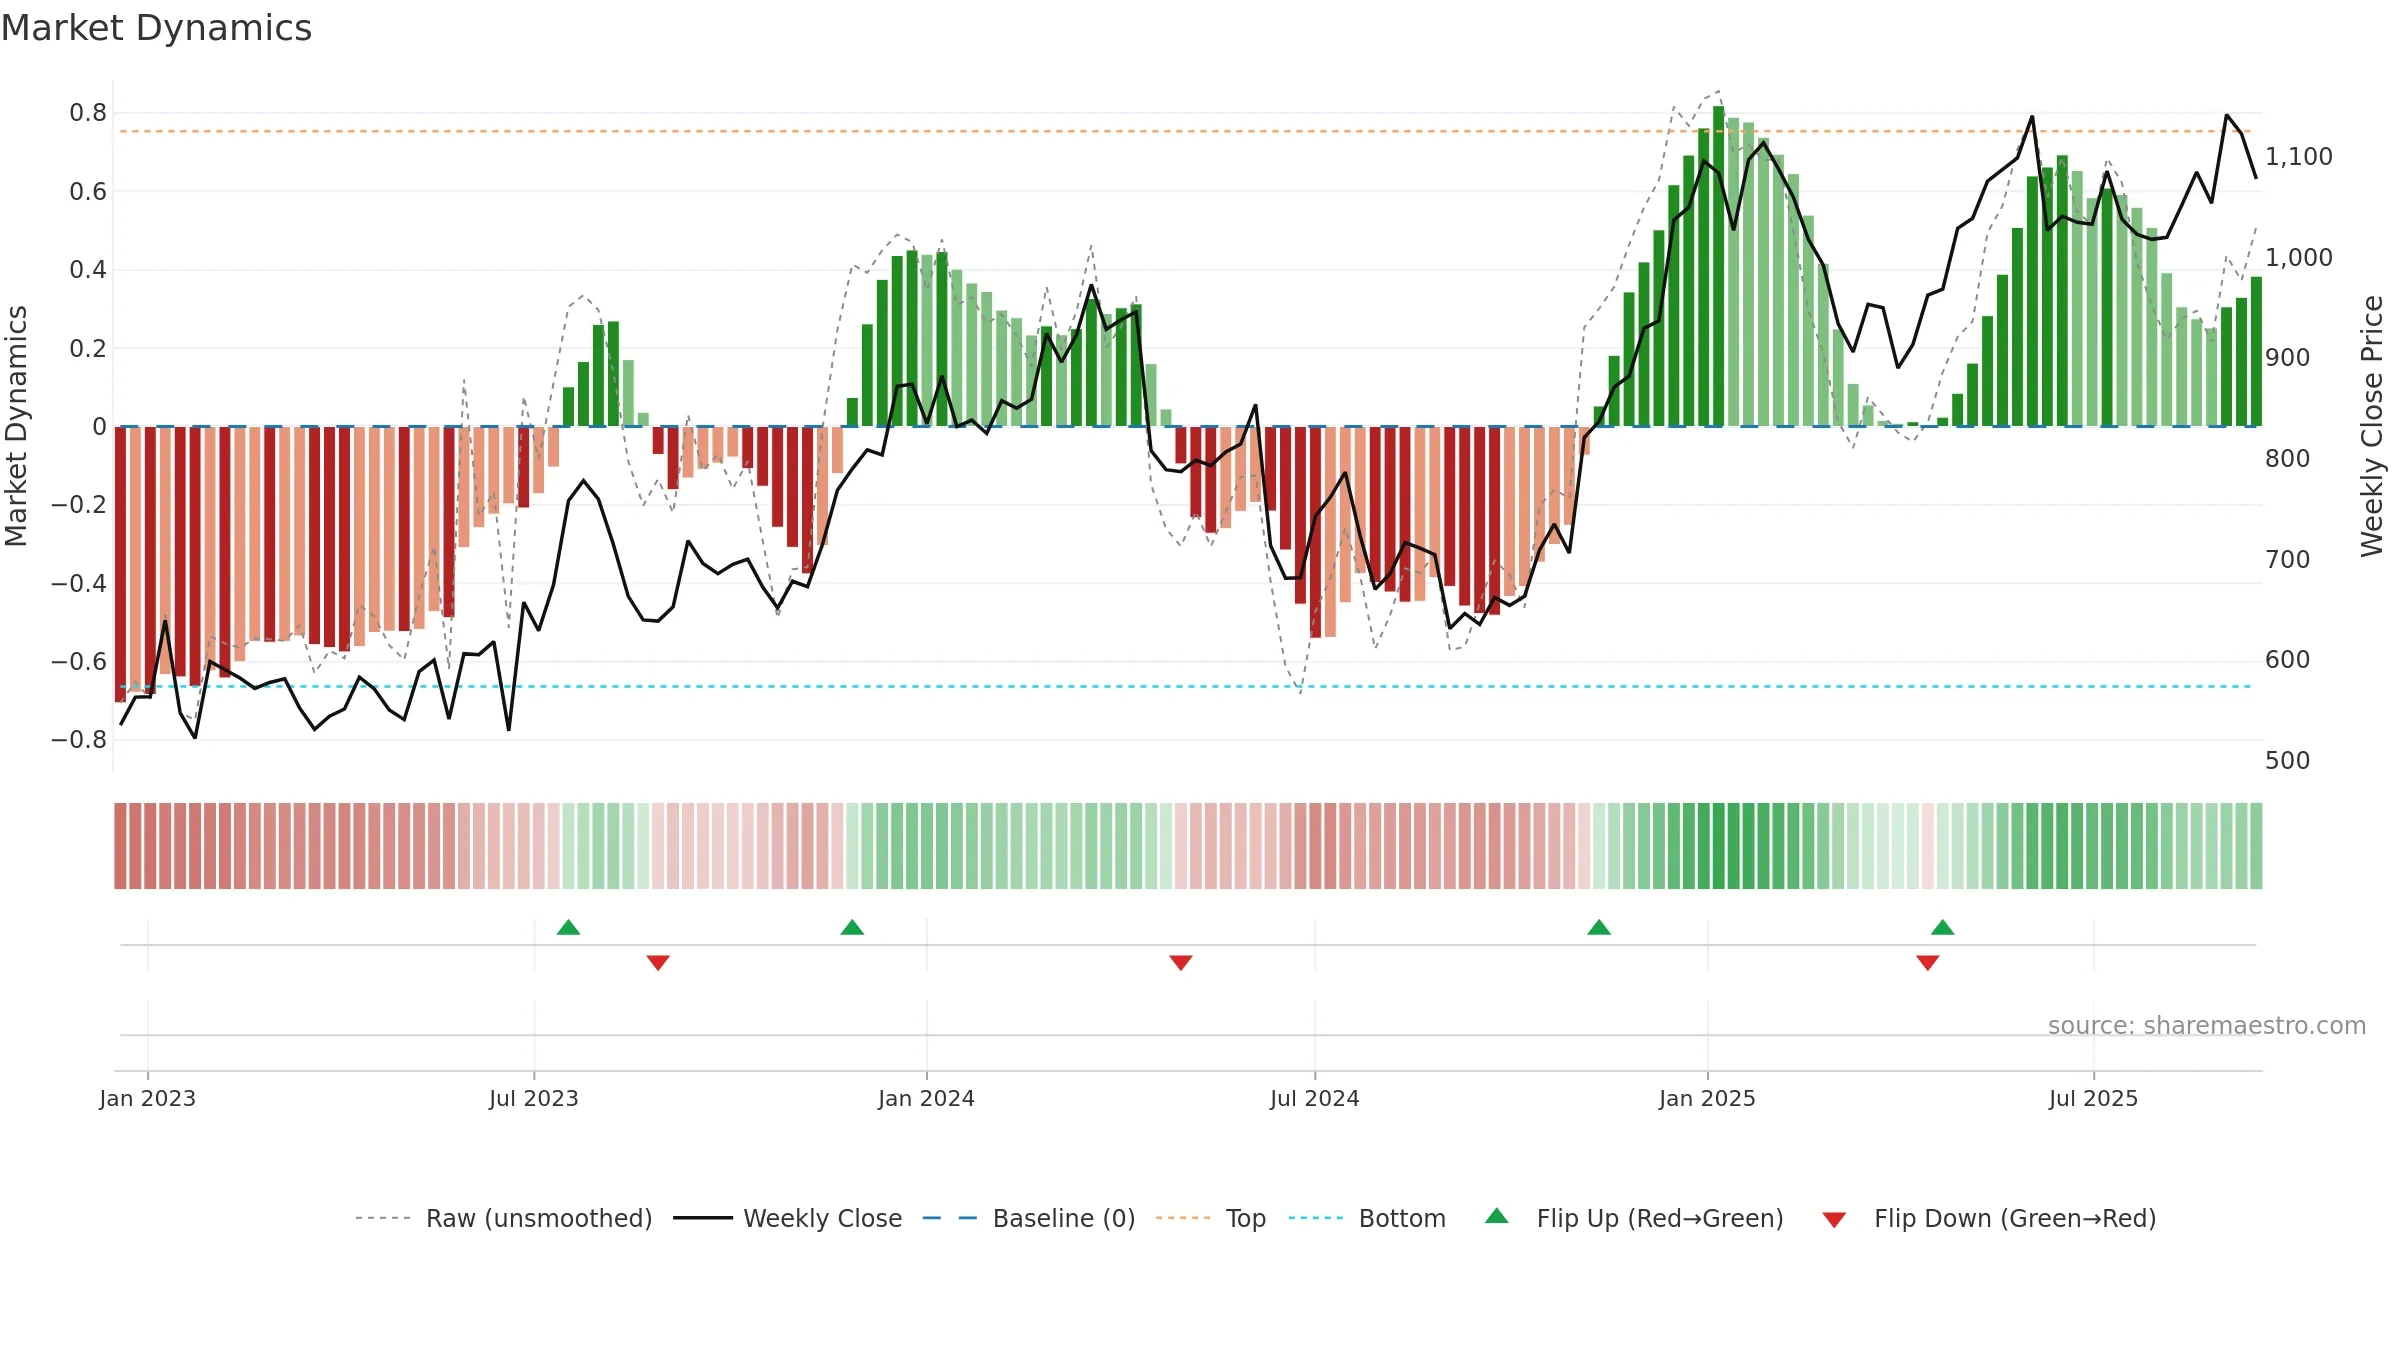Click the Weekly Close line's lowest point below −0.8
This screenshot has width=2400, height=1350.
[195, 737]
